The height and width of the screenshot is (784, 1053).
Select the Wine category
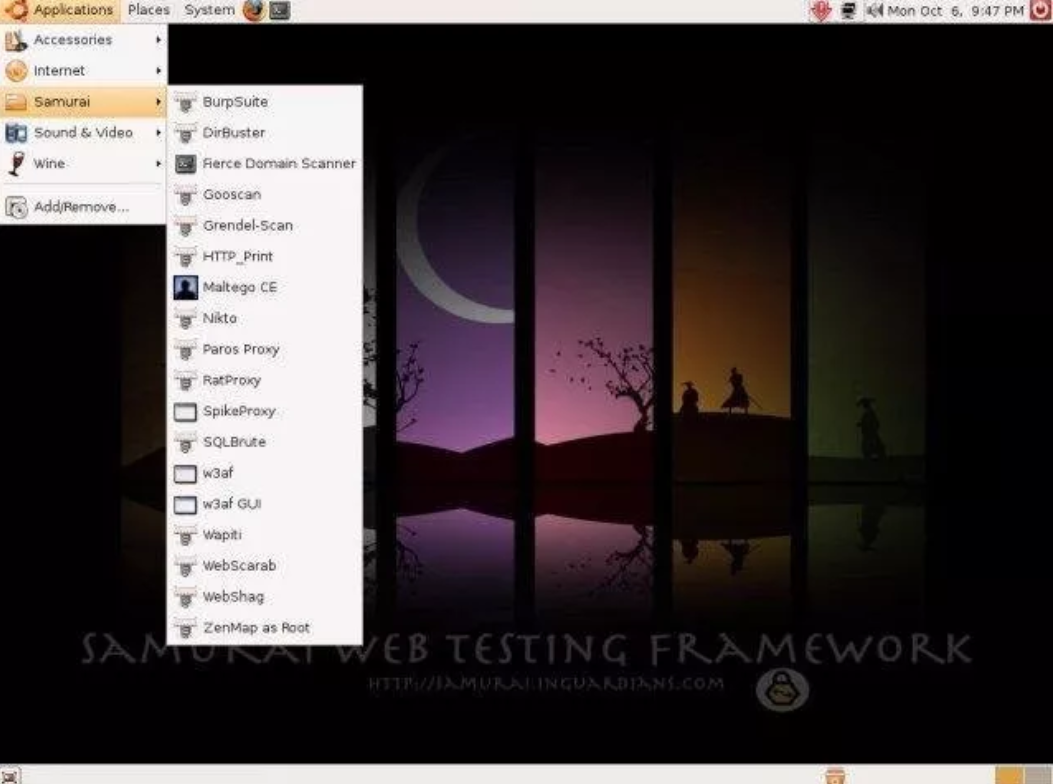83,163
